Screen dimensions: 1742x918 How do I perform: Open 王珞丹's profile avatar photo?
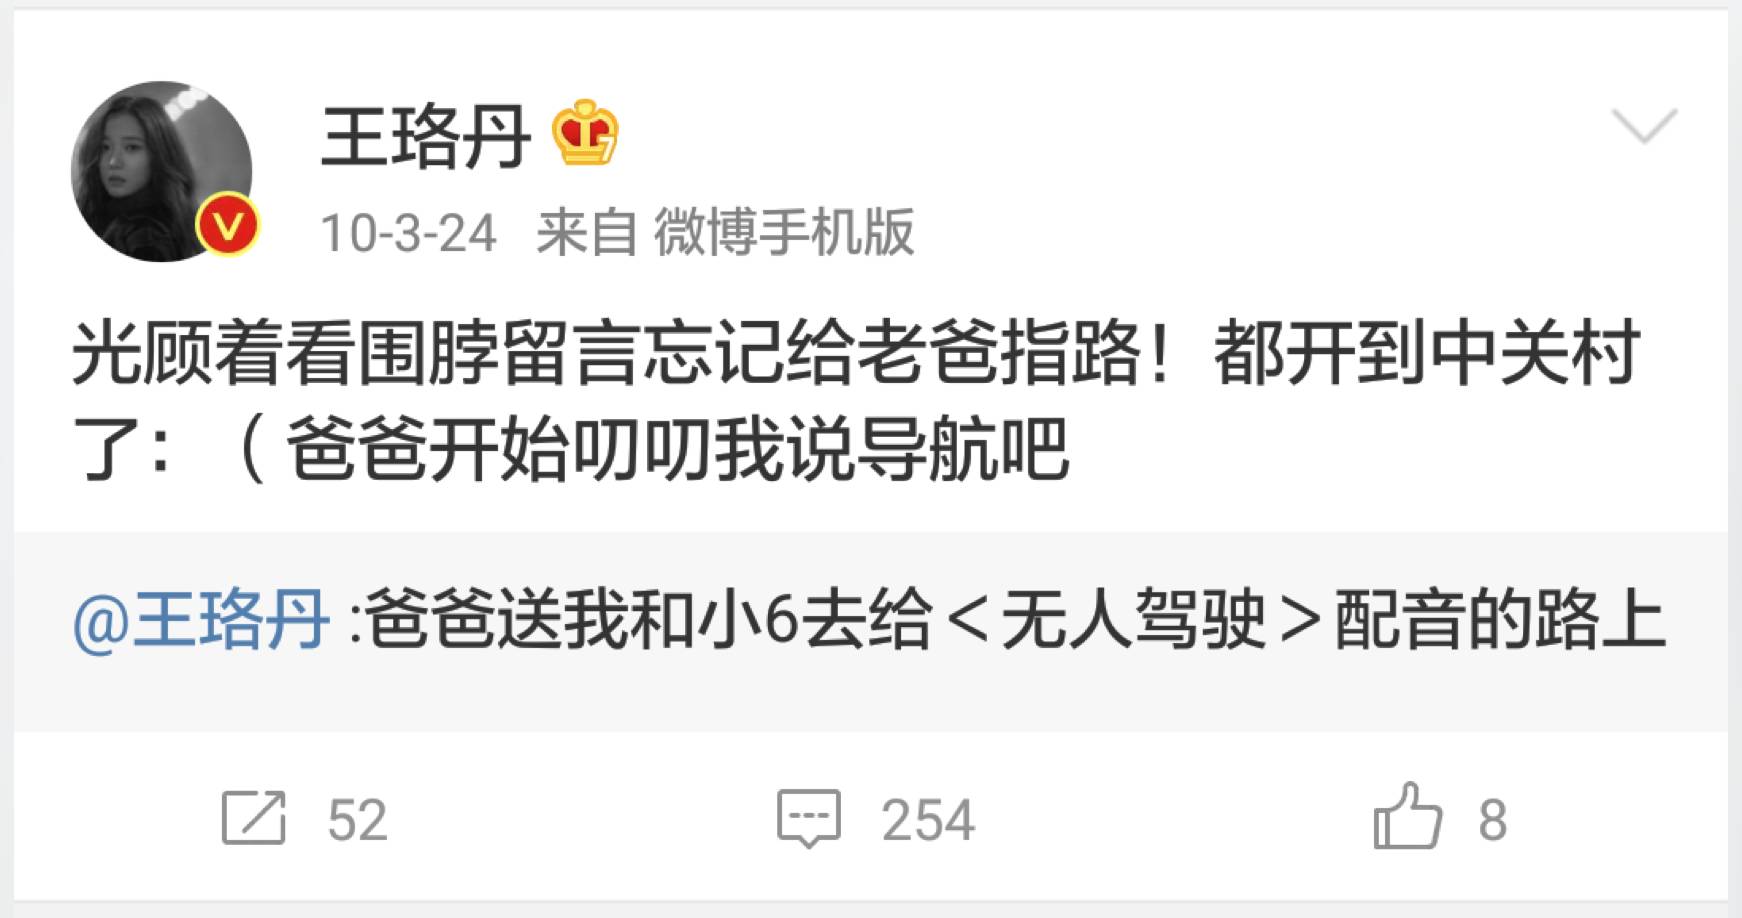click(x=161, y=171)
